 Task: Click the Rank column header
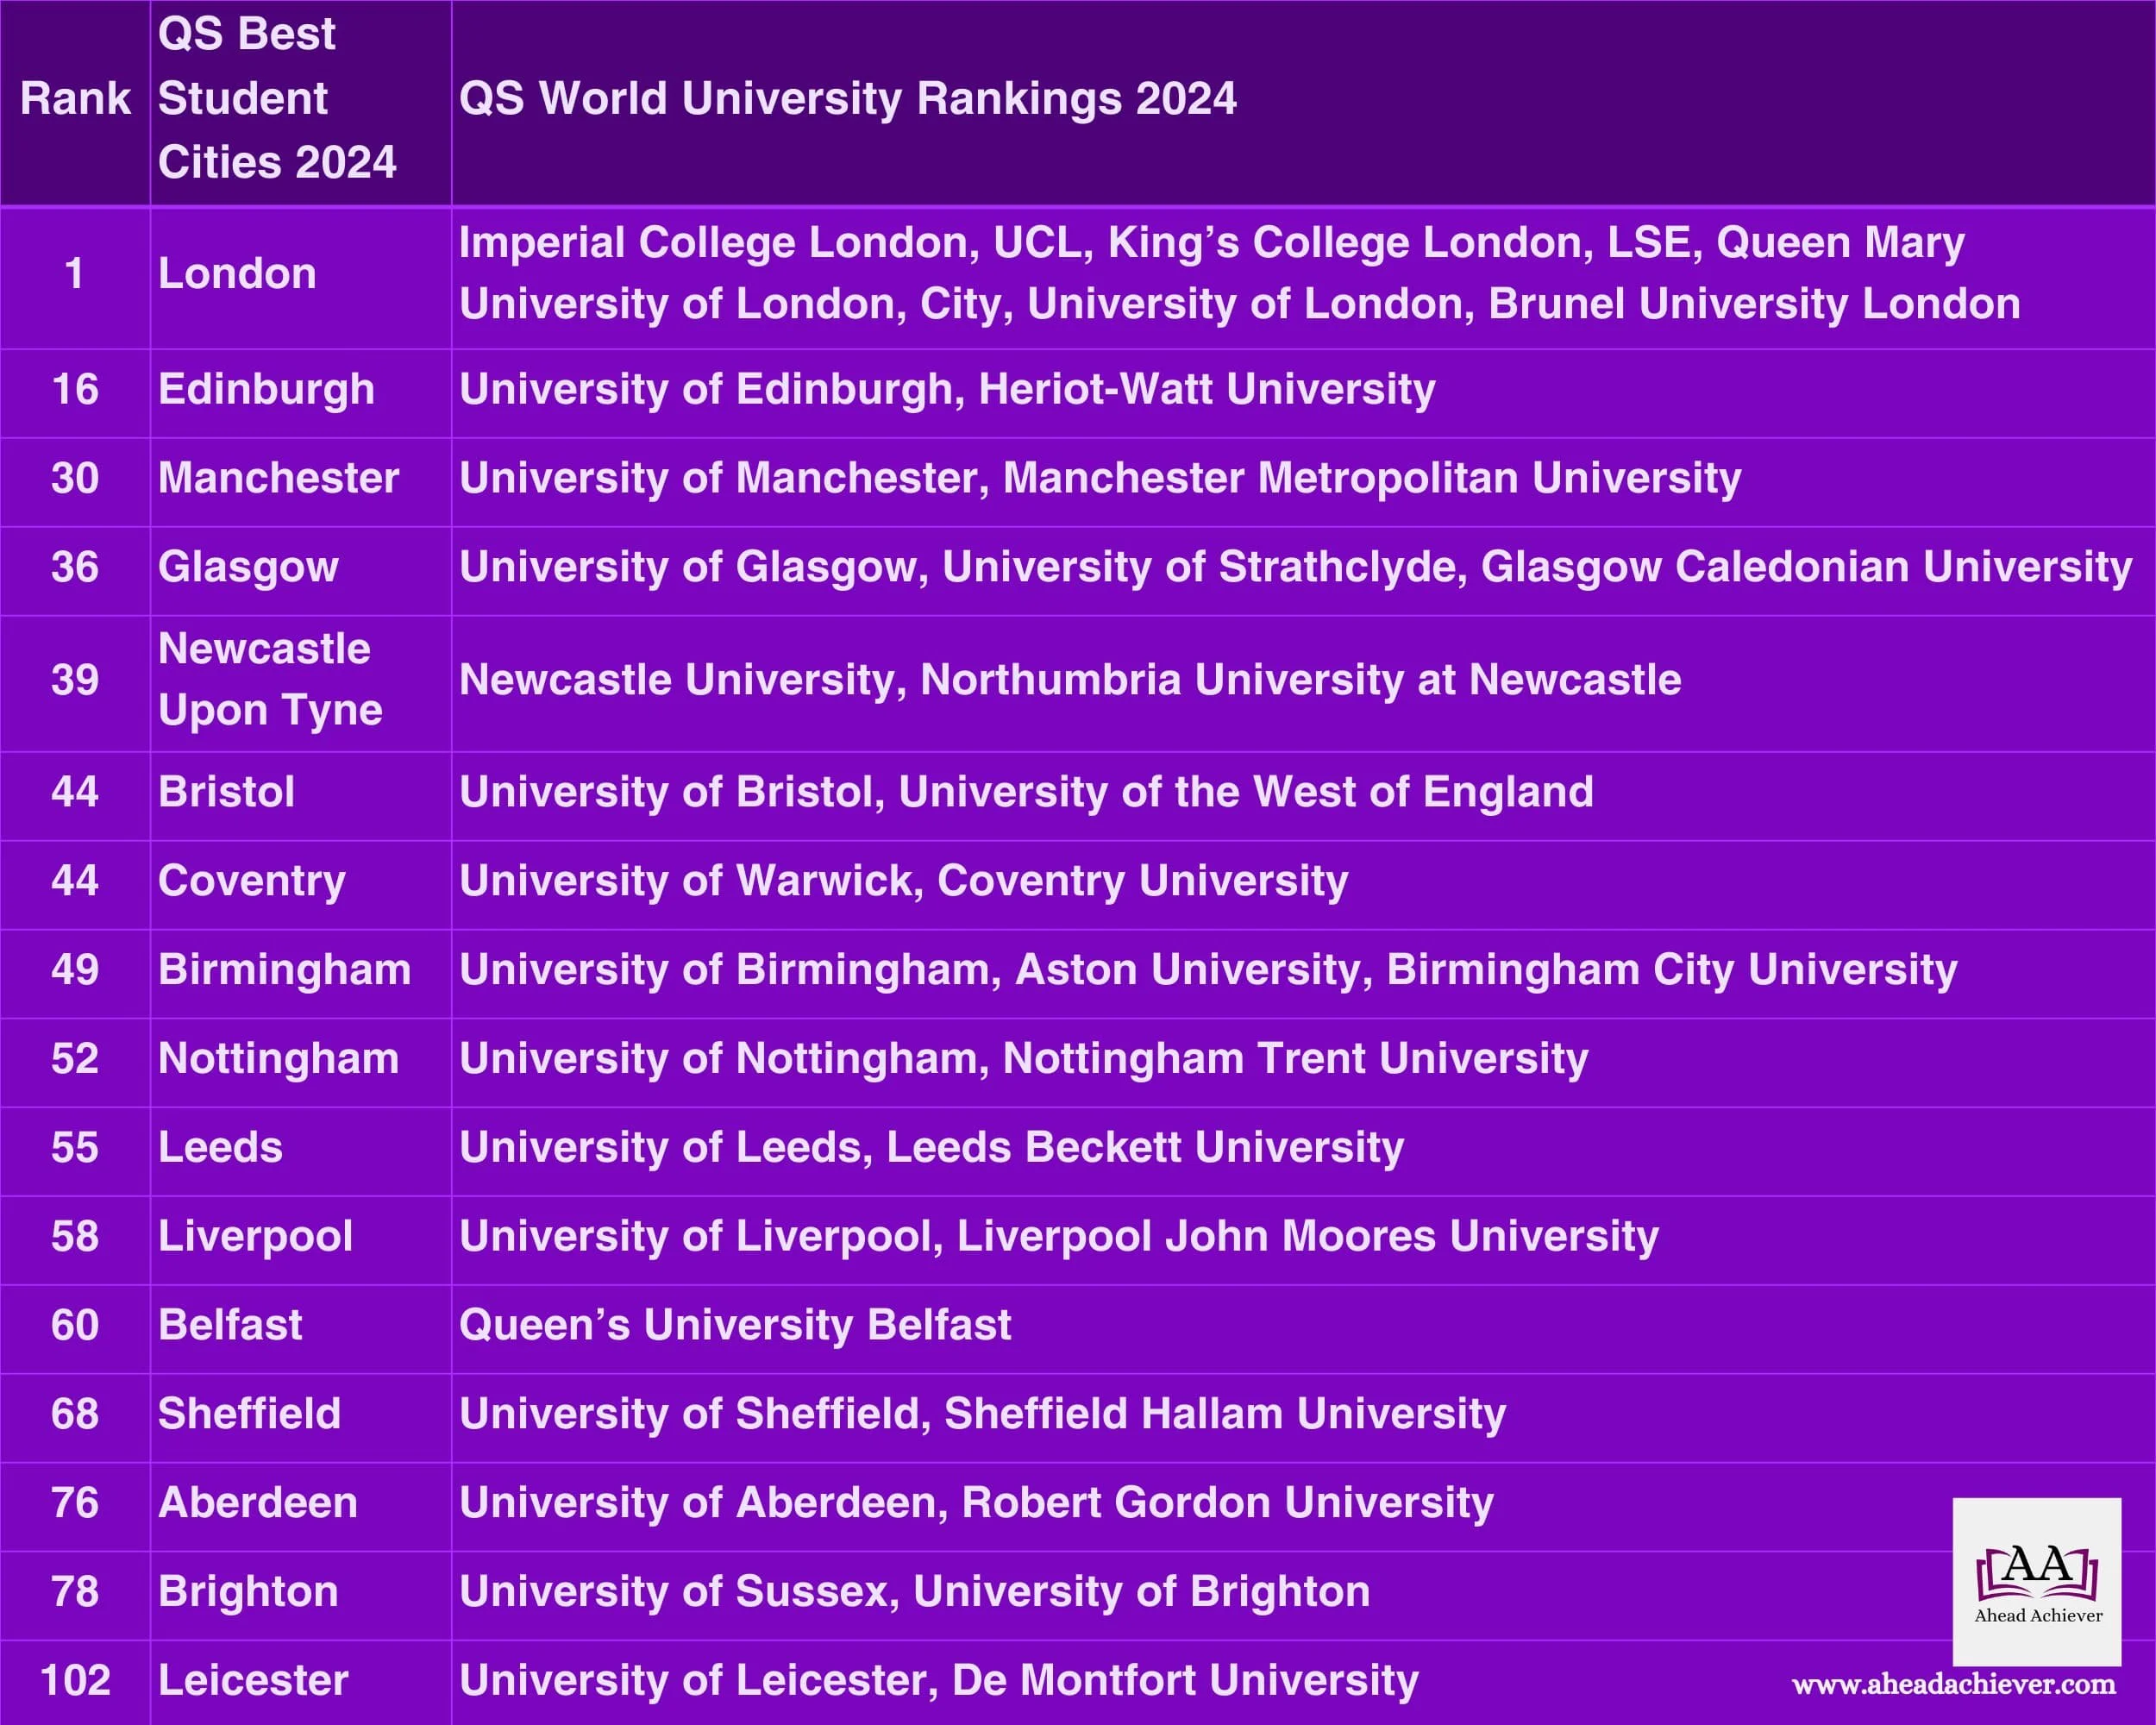pos(75,98)
